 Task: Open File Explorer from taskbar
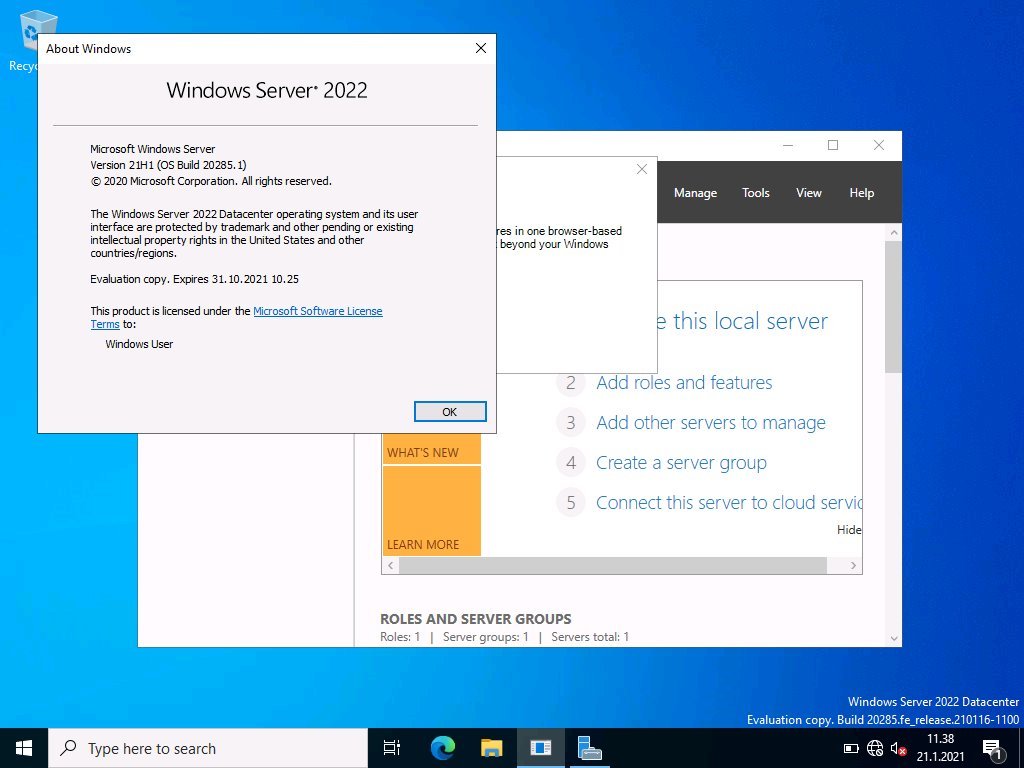coord(492,748)
